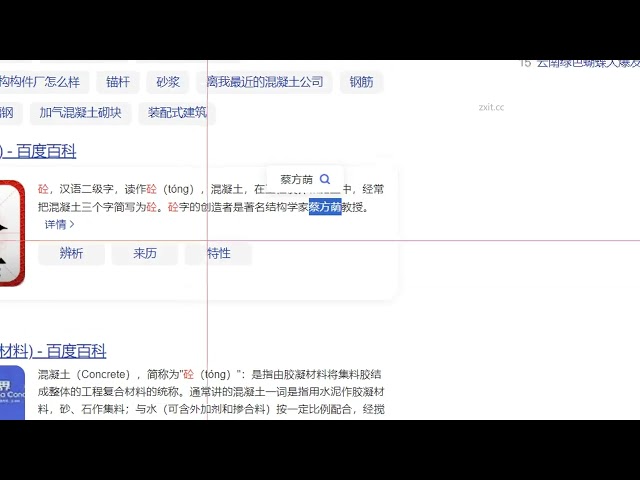Click 蔡方荫 label in search popup
Viewport: 640px width, 480px height.
296,179
